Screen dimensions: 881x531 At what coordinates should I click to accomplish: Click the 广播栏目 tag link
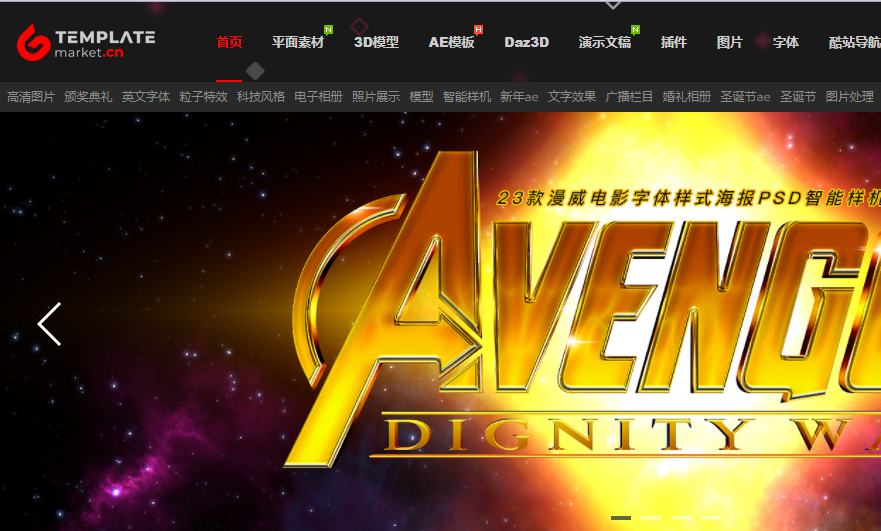click(x=629, y=97)
